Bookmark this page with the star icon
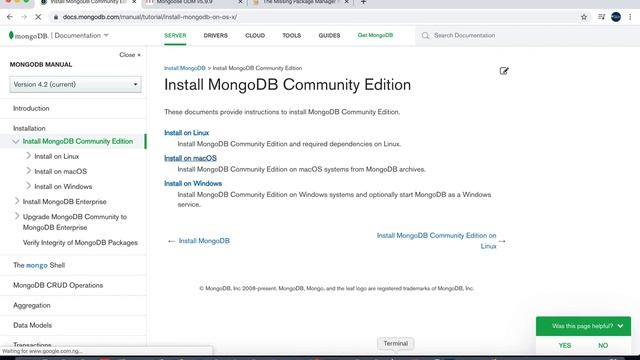 pos(584,17)
